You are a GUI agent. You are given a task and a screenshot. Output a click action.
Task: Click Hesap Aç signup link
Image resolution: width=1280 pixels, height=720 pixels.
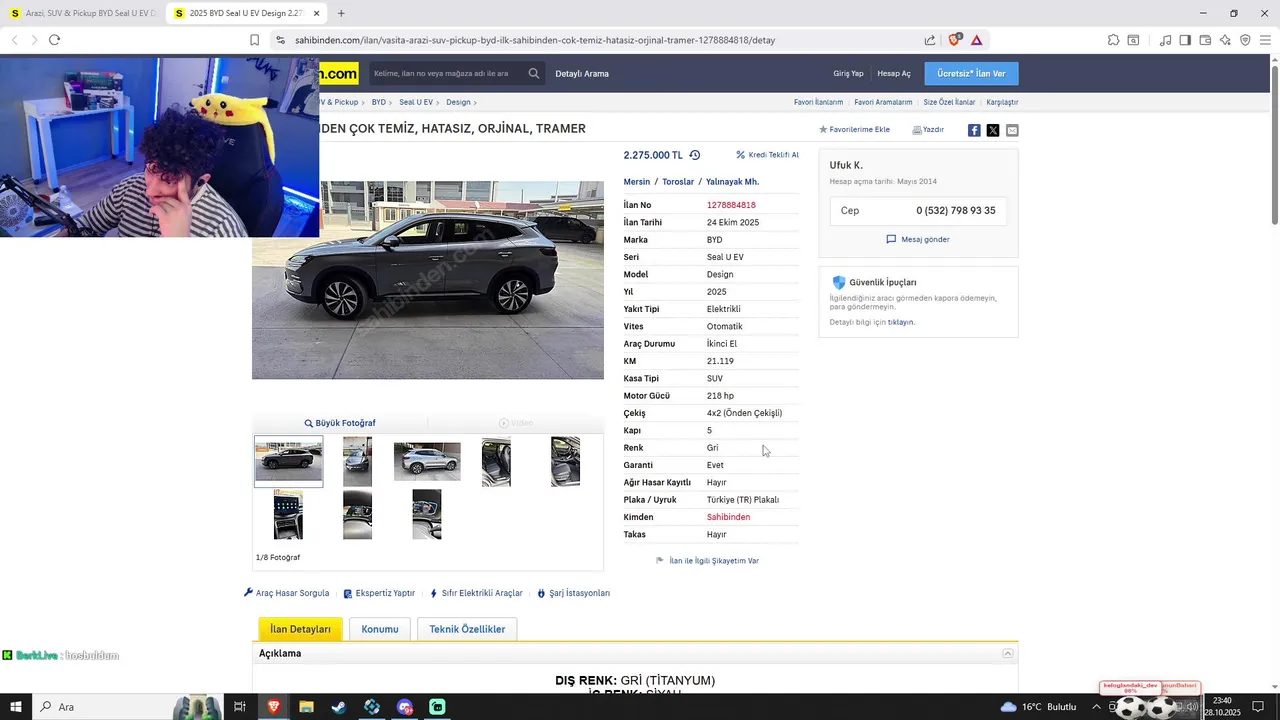(x=894, y=73)
